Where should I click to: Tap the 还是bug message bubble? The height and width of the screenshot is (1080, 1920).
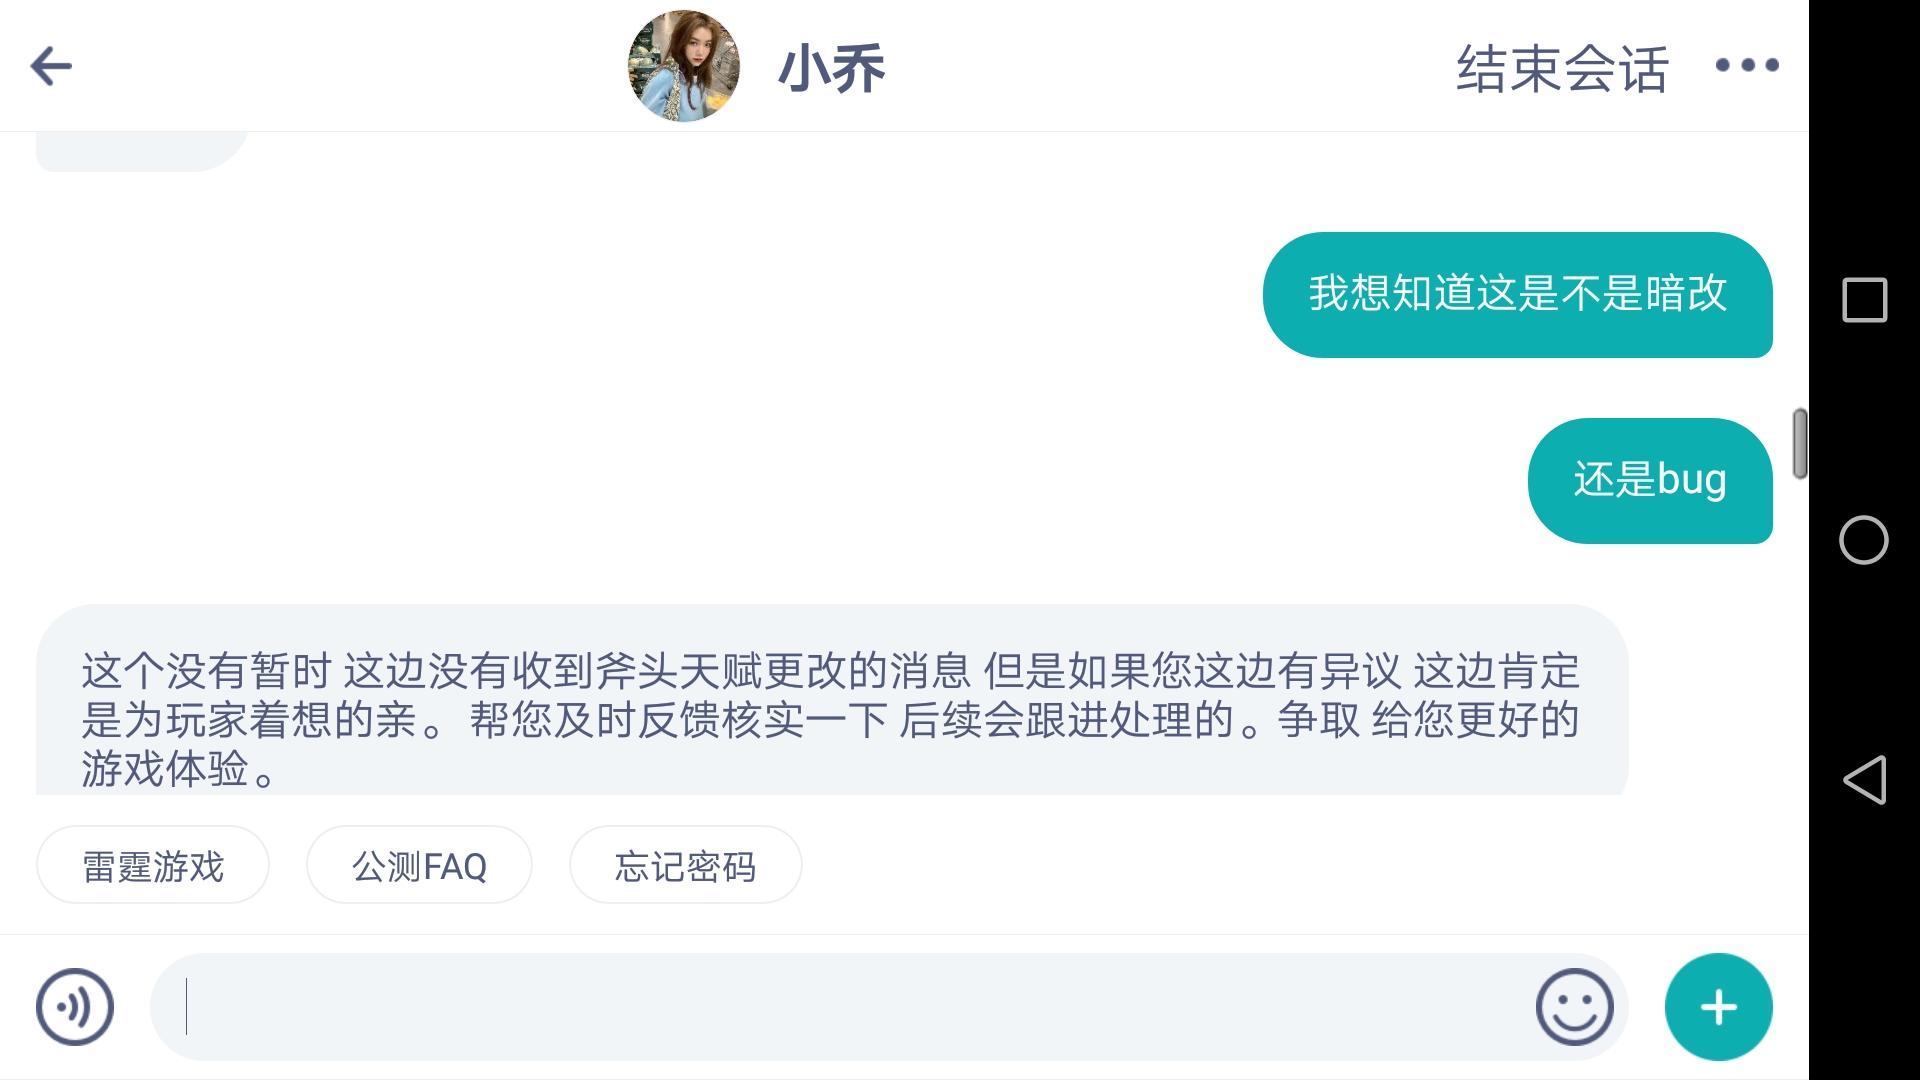pyautogui.click(x=1649, y=481)
